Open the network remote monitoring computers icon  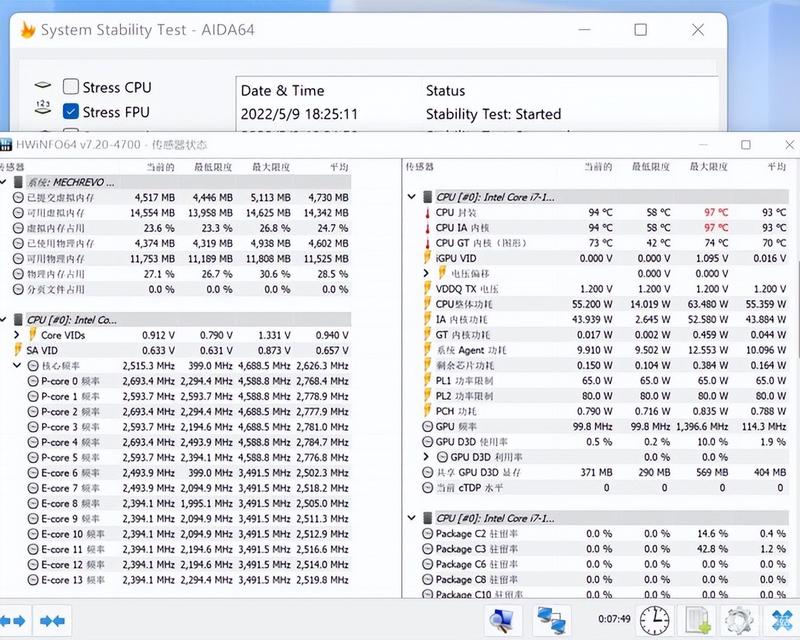pos(552,620)
